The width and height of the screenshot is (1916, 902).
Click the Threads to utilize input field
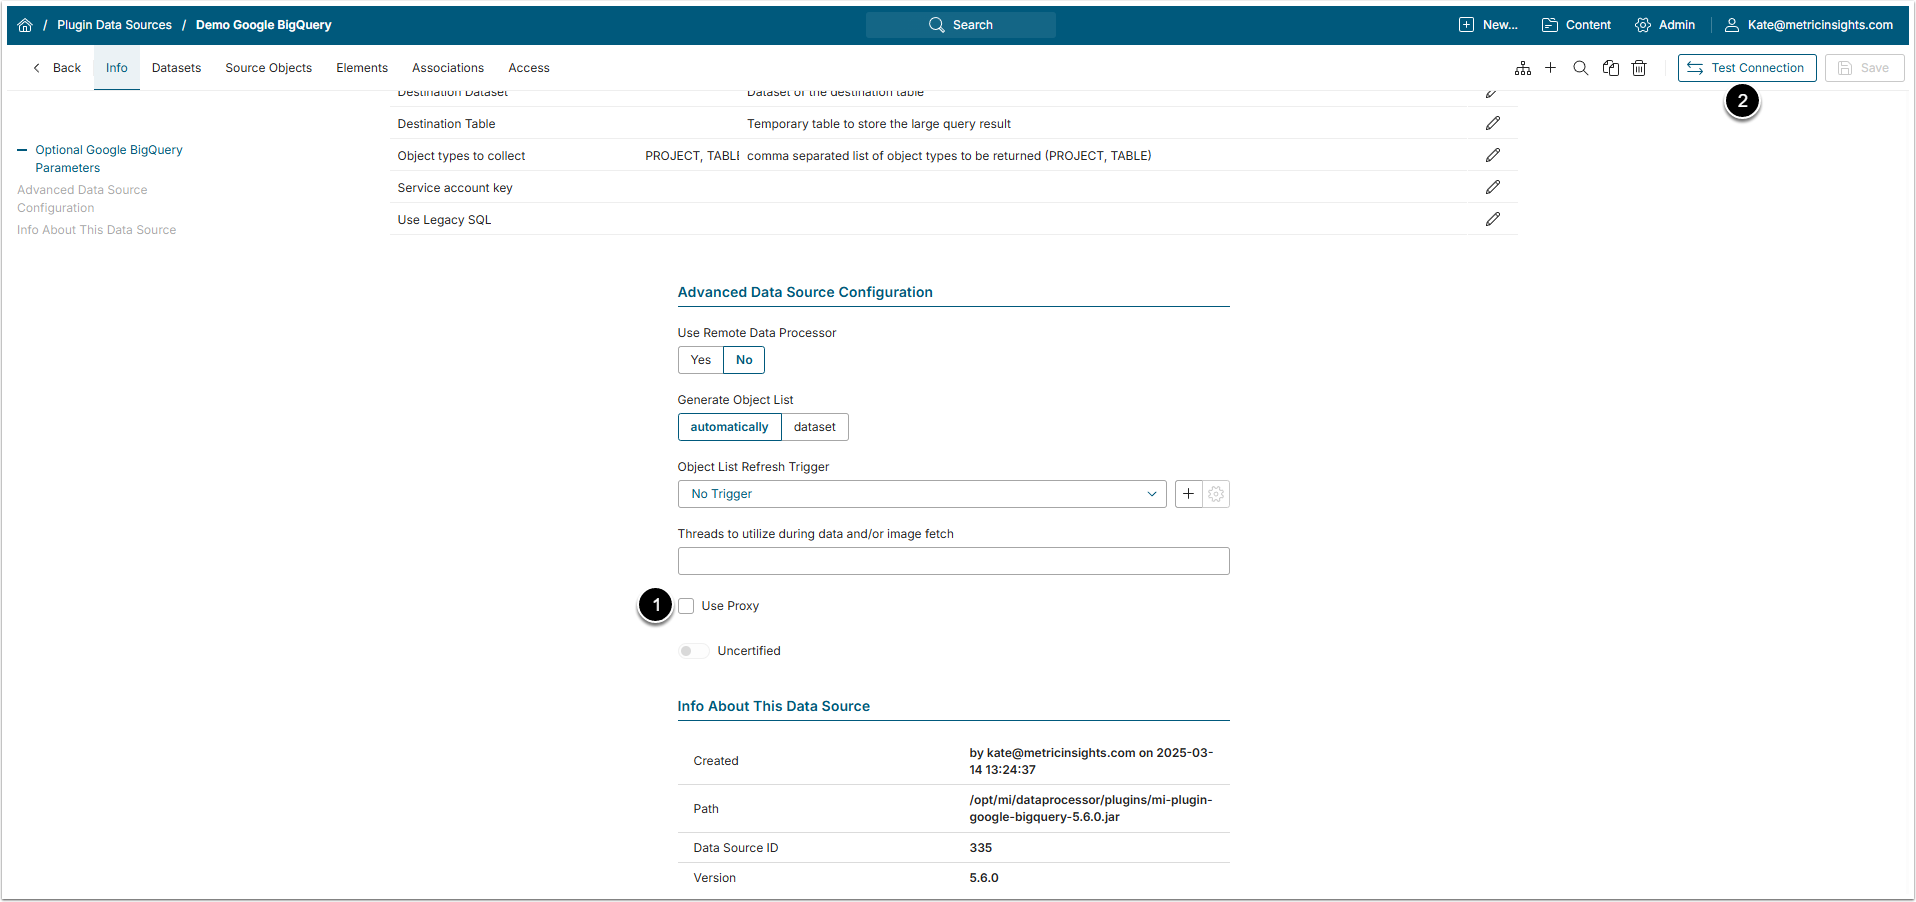coord(953,561)
